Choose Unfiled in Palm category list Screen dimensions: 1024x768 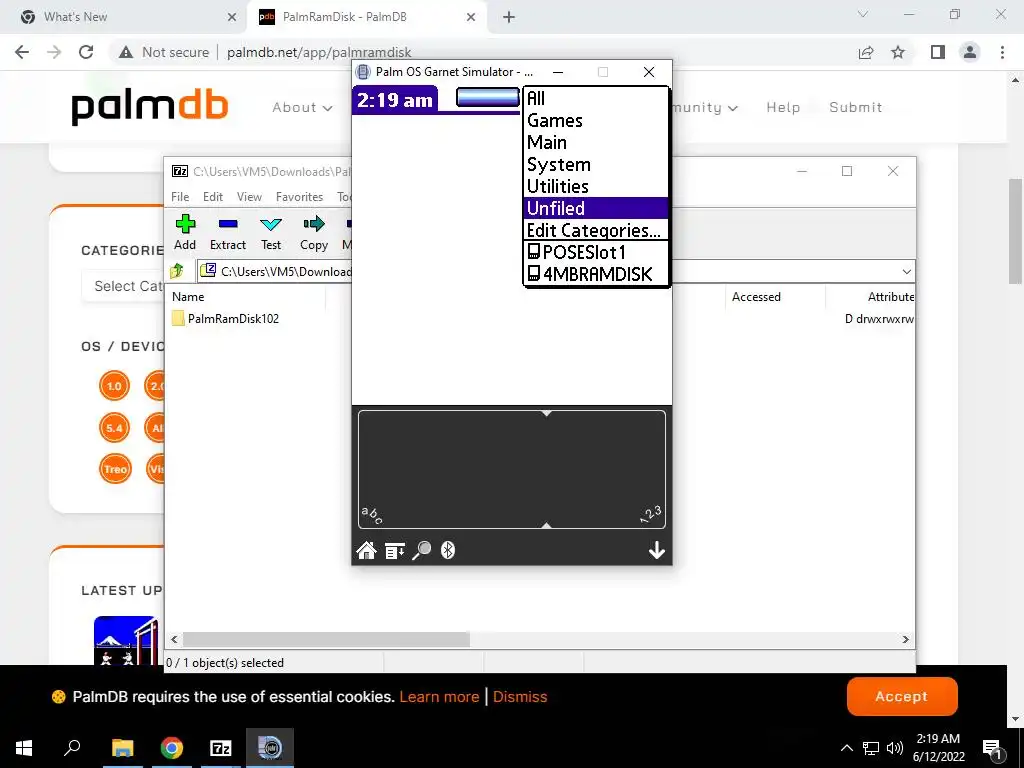pos(596,208)
